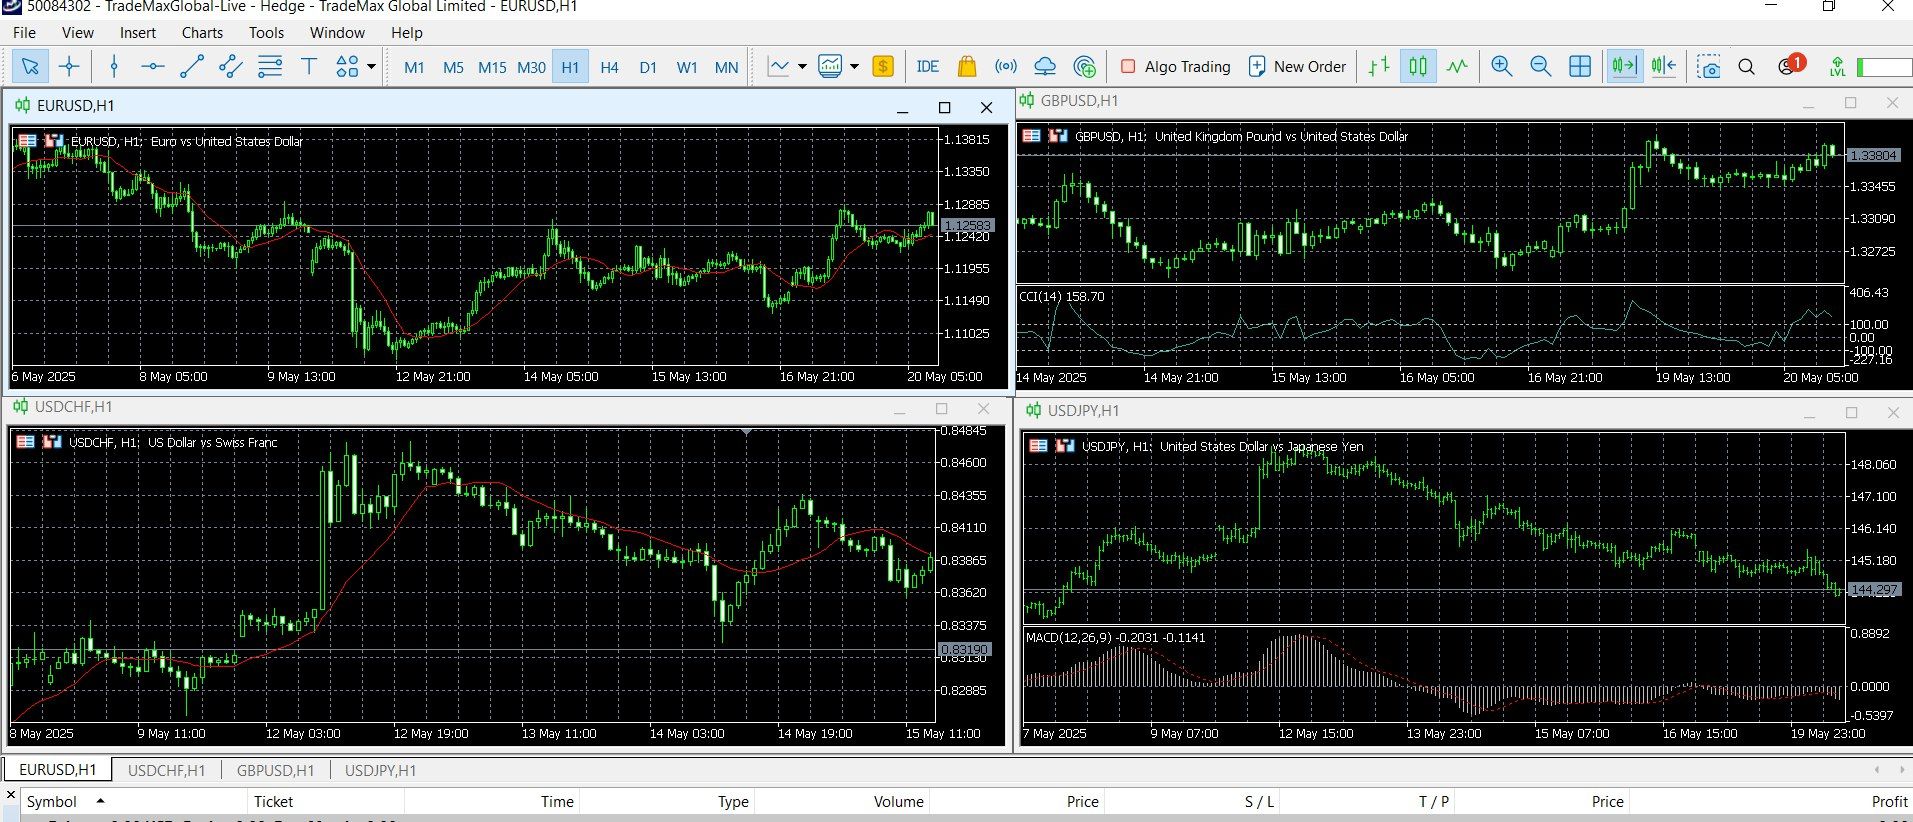Select the text label tool
1913x822 pixels.
(309, 67)
